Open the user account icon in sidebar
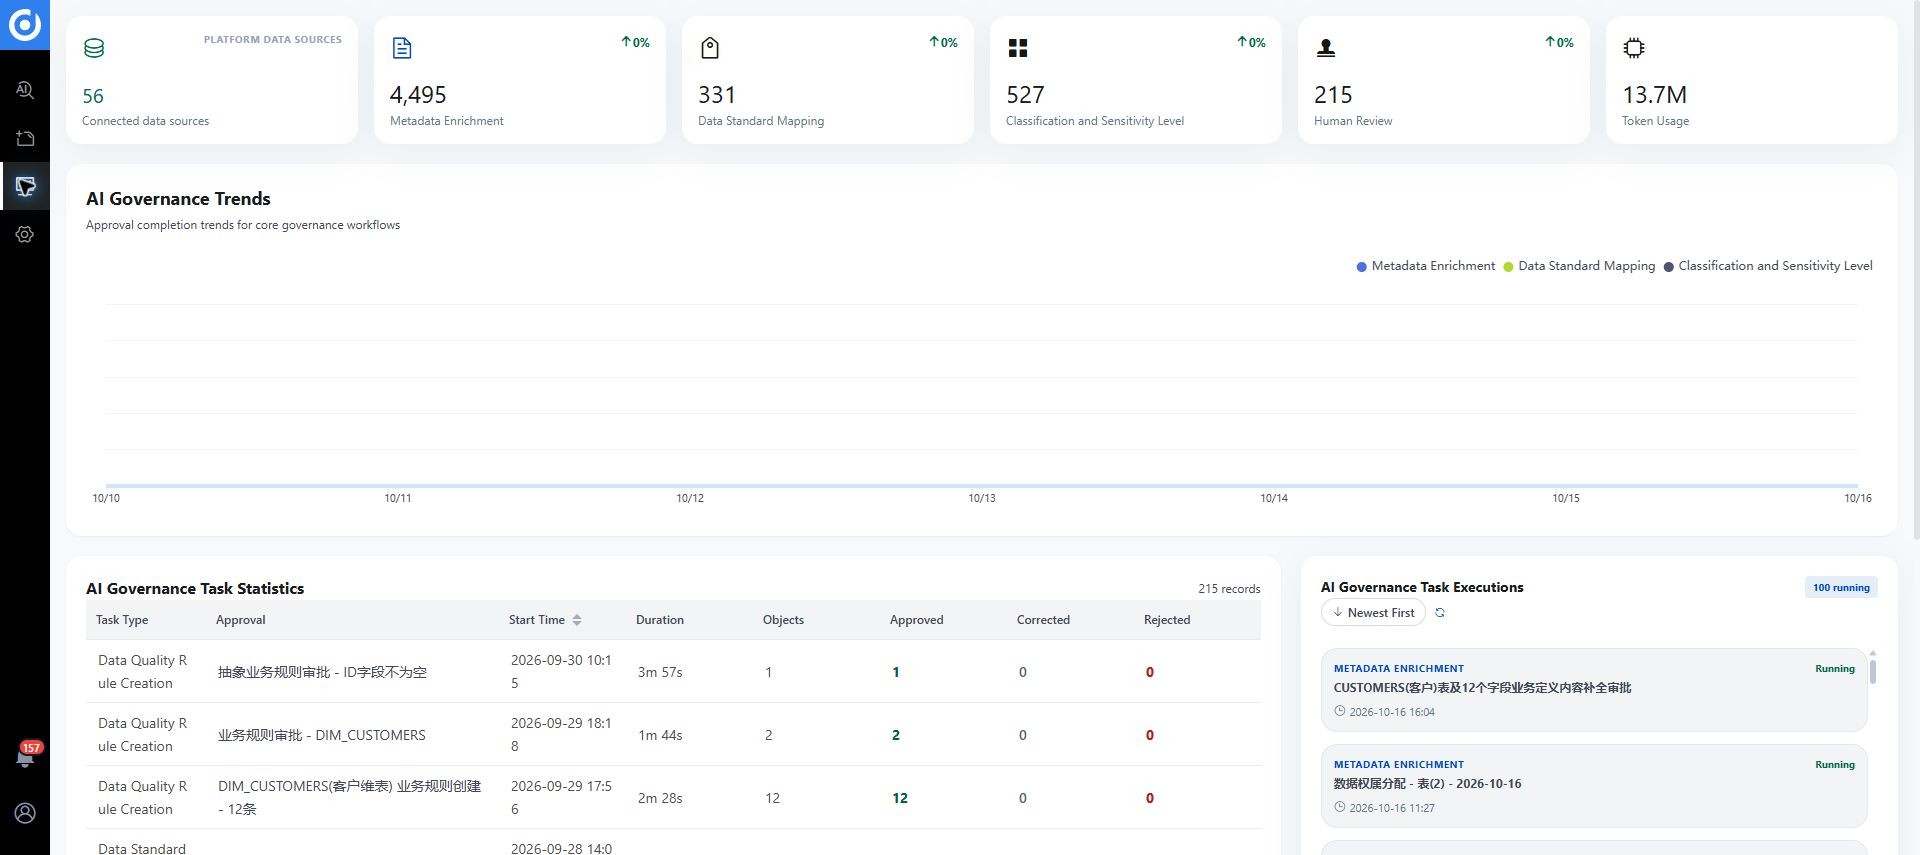 point(25,813)
